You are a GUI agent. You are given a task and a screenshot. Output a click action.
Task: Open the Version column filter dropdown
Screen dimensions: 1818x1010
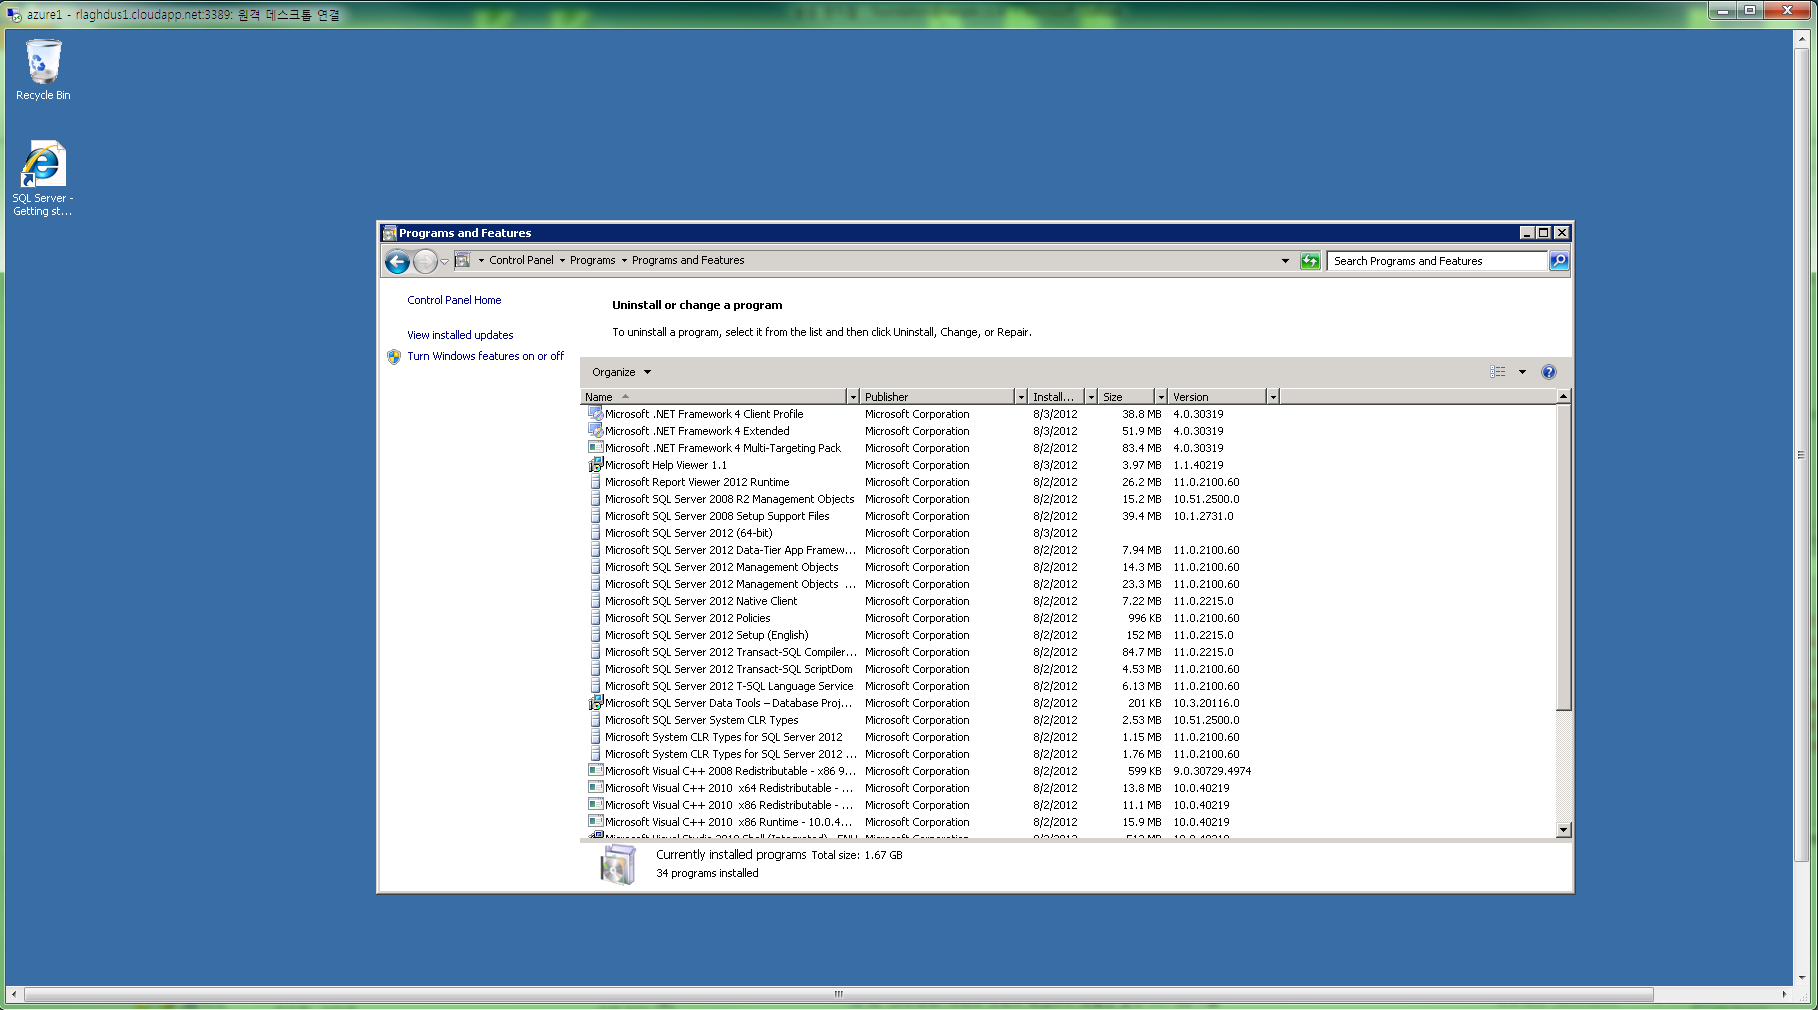click(x=1273, y=397)
